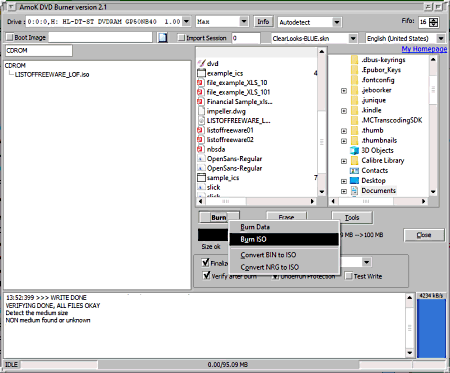Expand the Documents tree node
Viewport: 450px width, 373px height.
tap(344, 191)
